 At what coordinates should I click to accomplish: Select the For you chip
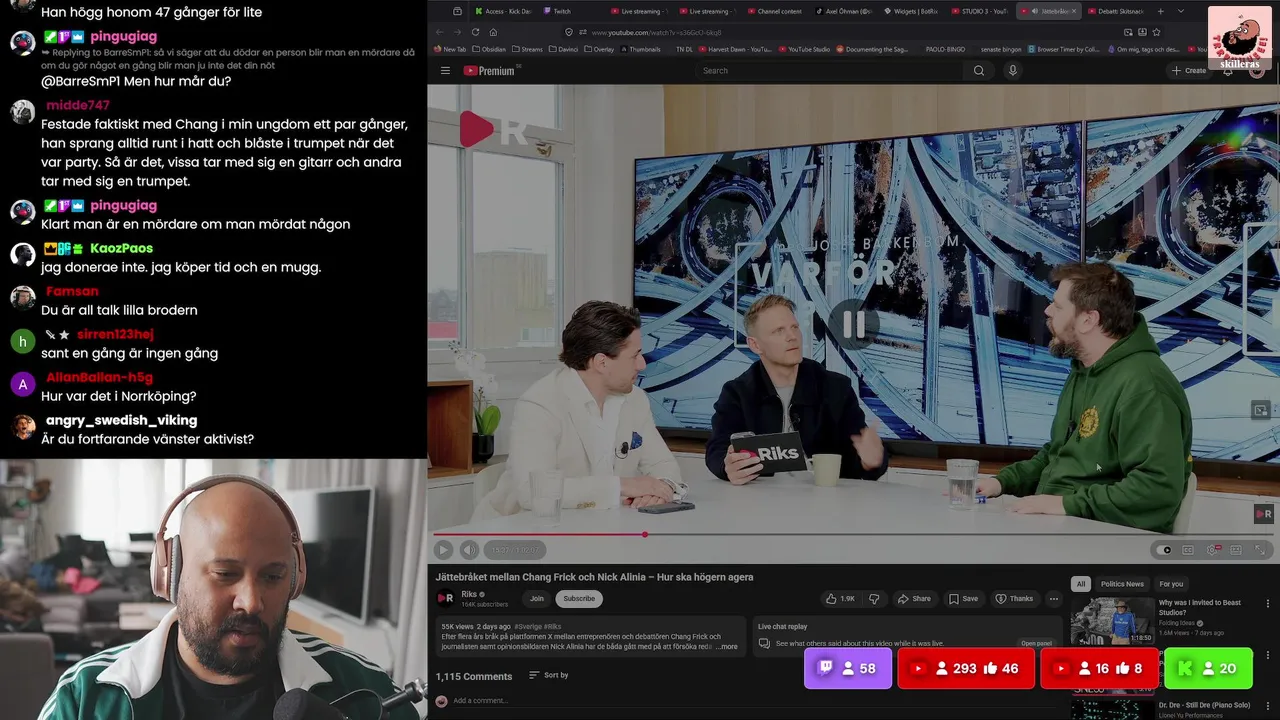coord(1171,584)
